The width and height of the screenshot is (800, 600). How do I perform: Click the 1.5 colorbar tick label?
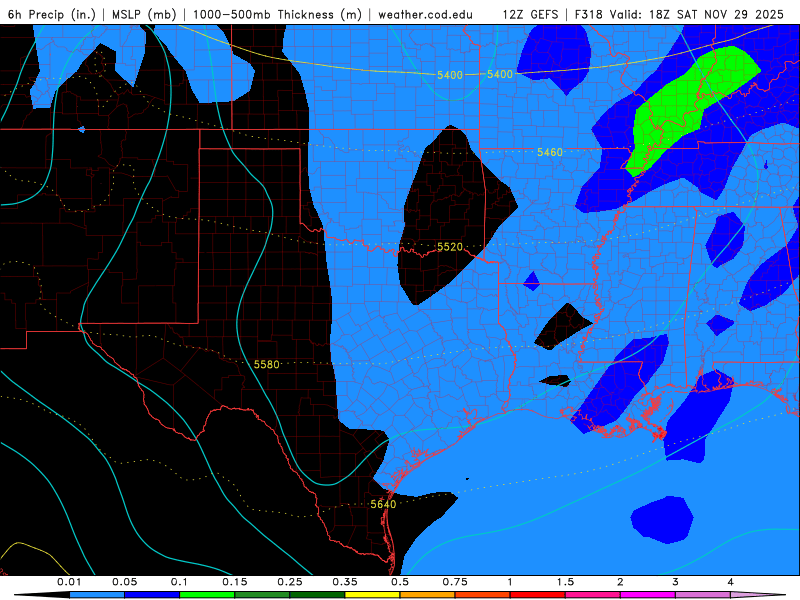pos(565,582)
